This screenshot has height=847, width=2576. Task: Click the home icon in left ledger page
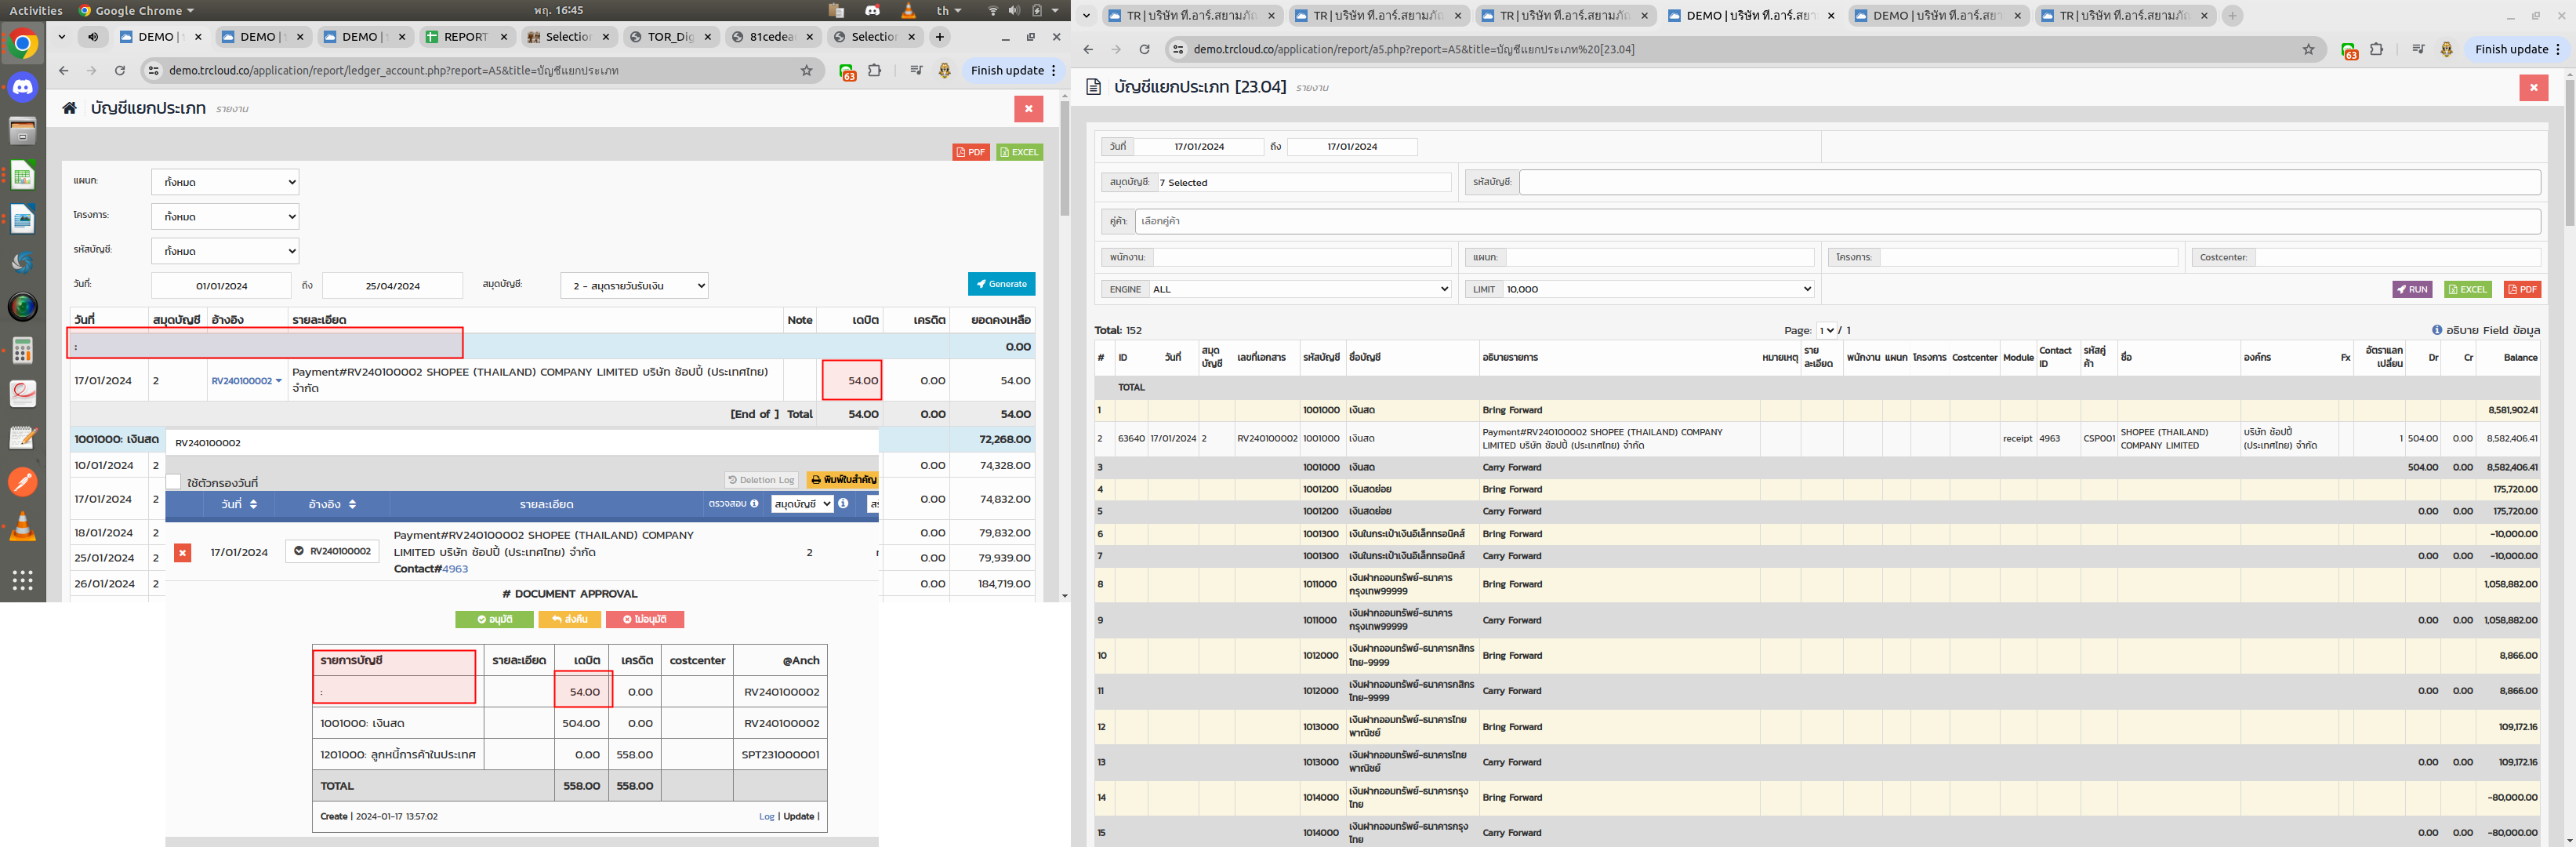click(x=69, y=108)
